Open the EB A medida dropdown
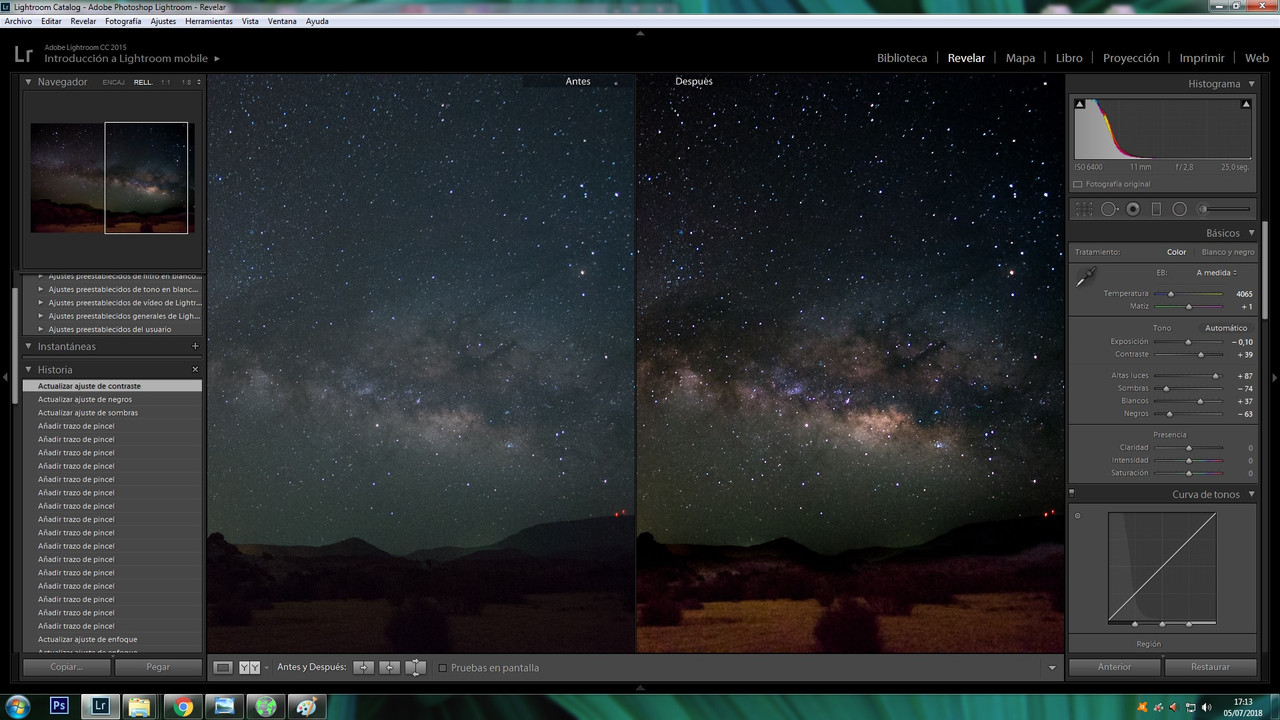The image size is (1280, 720). 1217,272
